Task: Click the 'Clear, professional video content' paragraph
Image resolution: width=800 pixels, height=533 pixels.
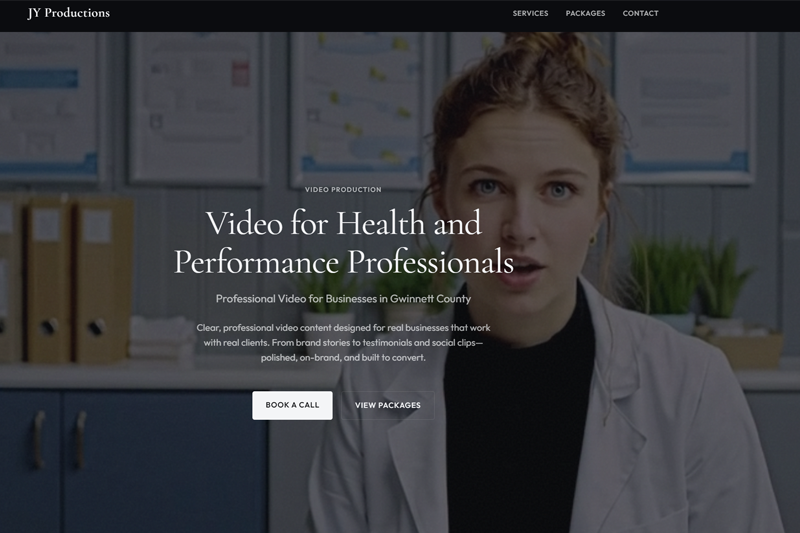Action: point(343,342)
